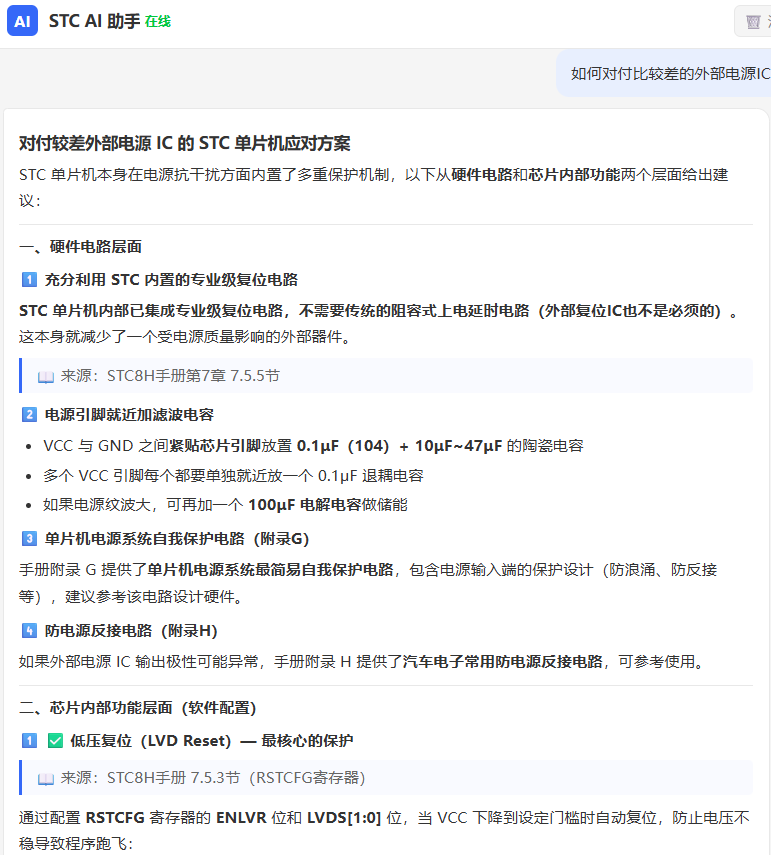This screenshot has width=771, height=855.
Task: Click the number 3 icon beside 单片机电源系统自我保护电路
Action: click(x=29, y=539)
